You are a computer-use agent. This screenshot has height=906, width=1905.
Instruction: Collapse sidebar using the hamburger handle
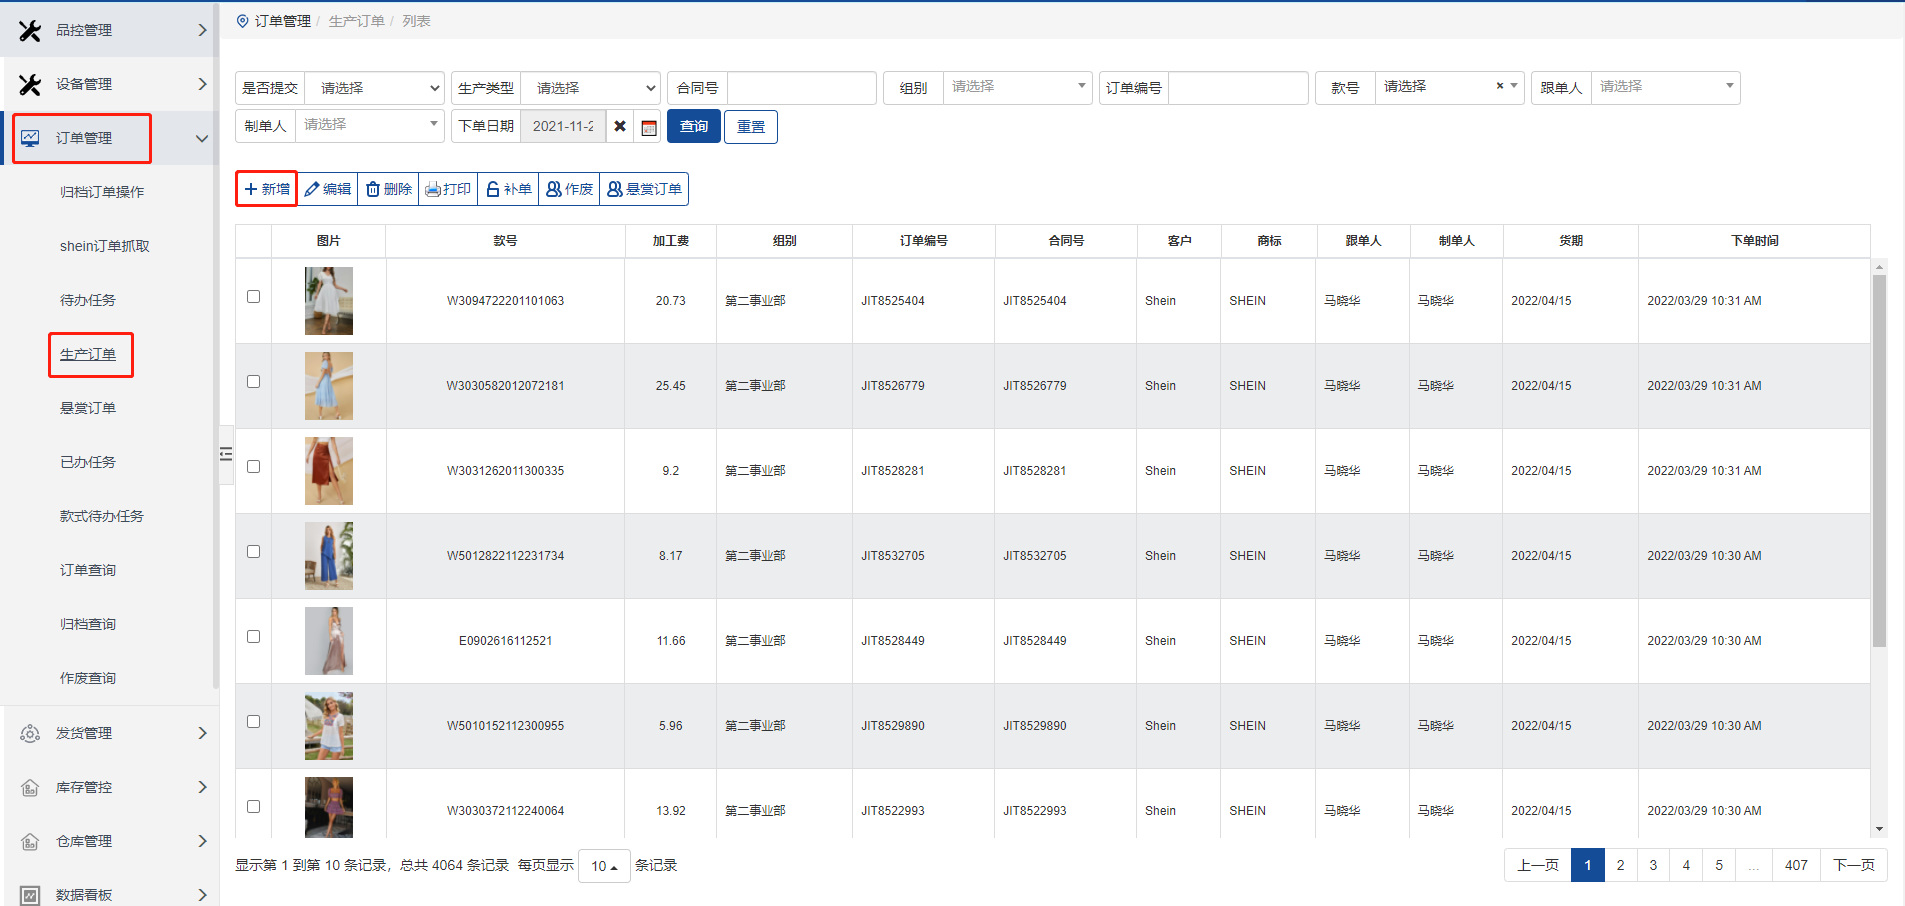coord(226,454)
